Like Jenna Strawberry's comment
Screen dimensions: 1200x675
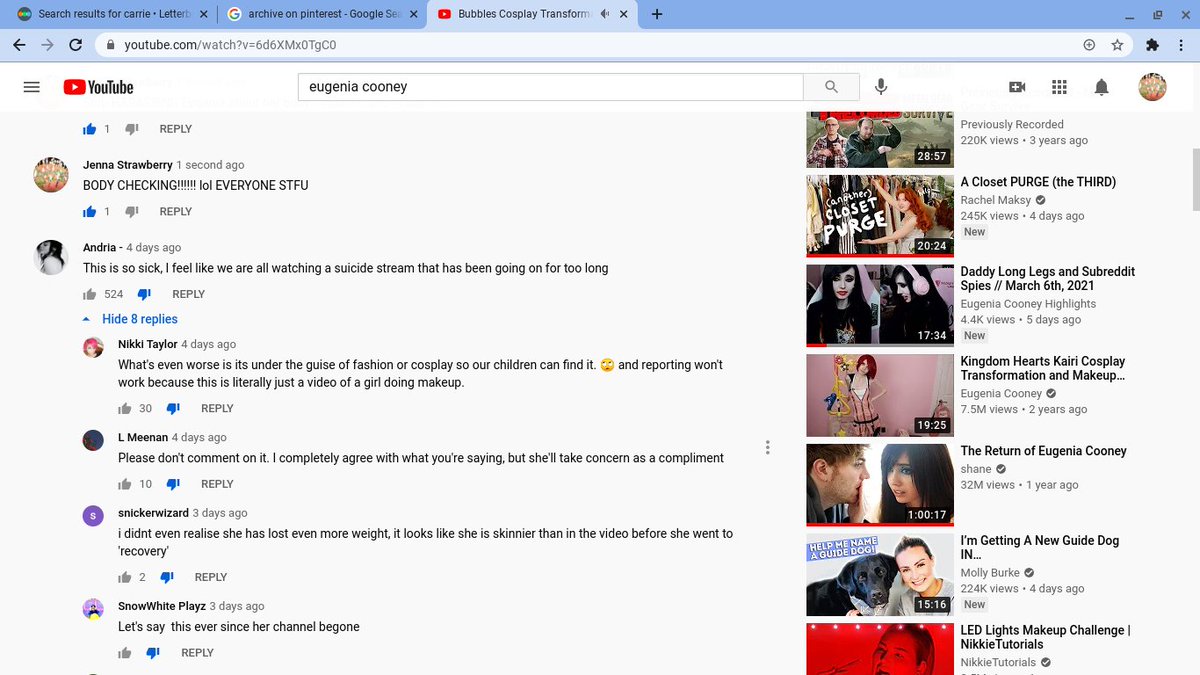90,211
